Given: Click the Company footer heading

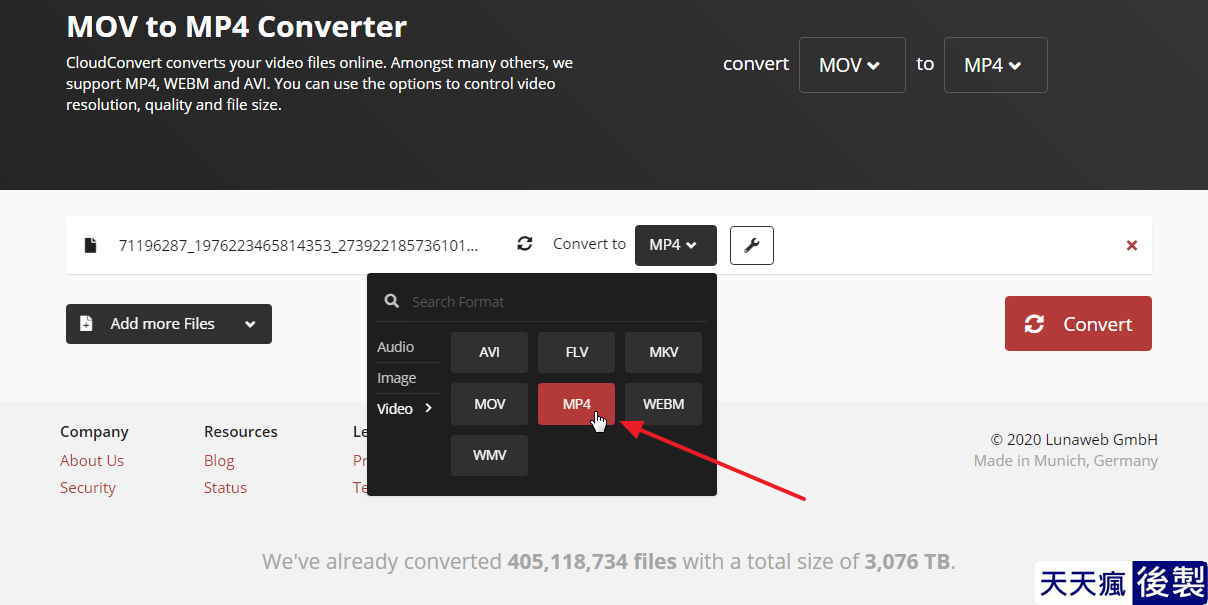Looking at the screenshot, I should (94, 432).
